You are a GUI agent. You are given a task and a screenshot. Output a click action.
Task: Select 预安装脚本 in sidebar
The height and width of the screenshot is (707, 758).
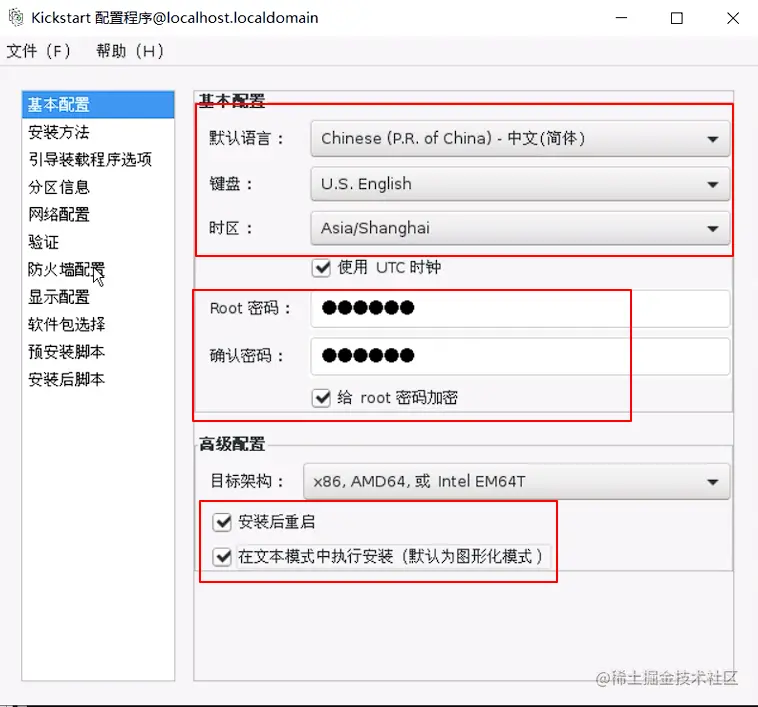[x=98, y=351]
